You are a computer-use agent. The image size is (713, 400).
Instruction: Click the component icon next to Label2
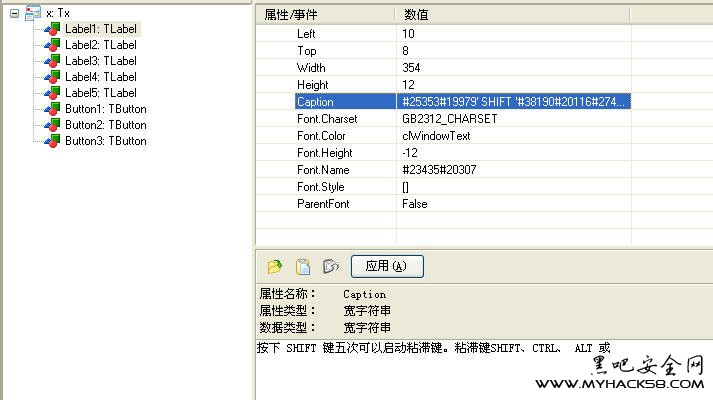(53, 45)
